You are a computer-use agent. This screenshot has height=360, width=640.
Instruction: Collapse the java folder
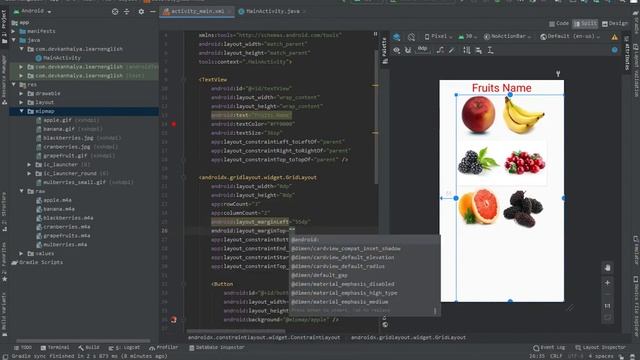point(13,40)
